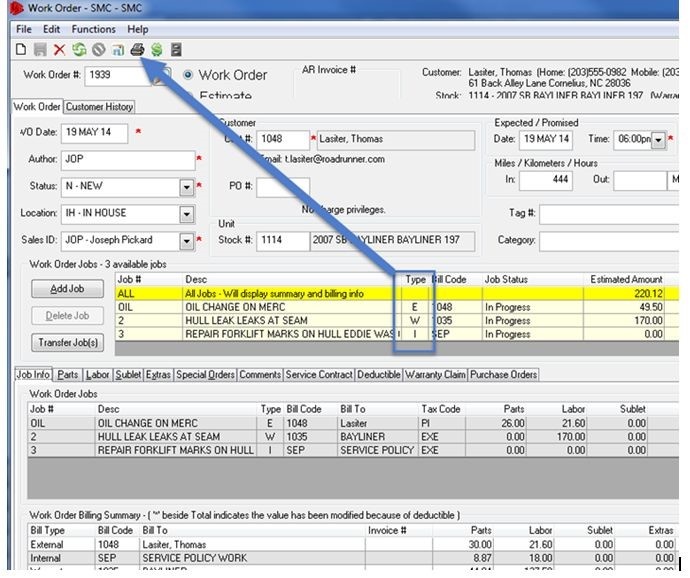Select the HULL LEAK LEAKS AT SEAM job in upper grid

pos(397,320)
